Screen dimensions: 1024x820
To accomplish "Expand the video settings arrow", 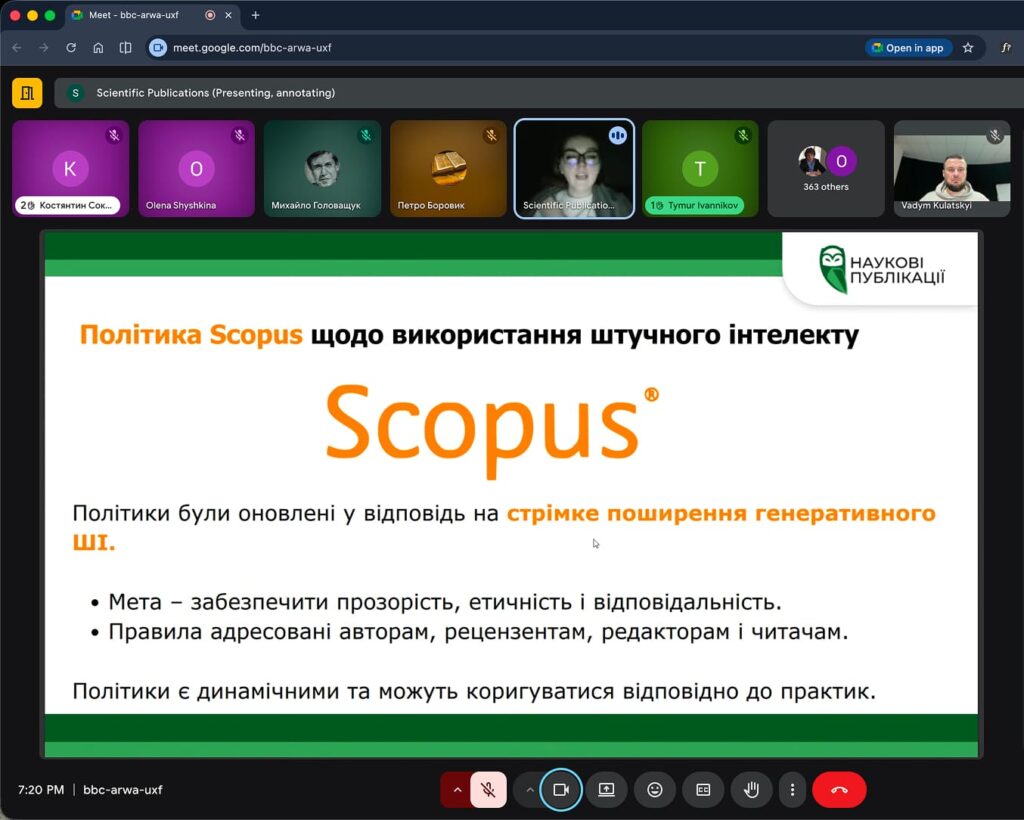I will [x=529, y=790].
